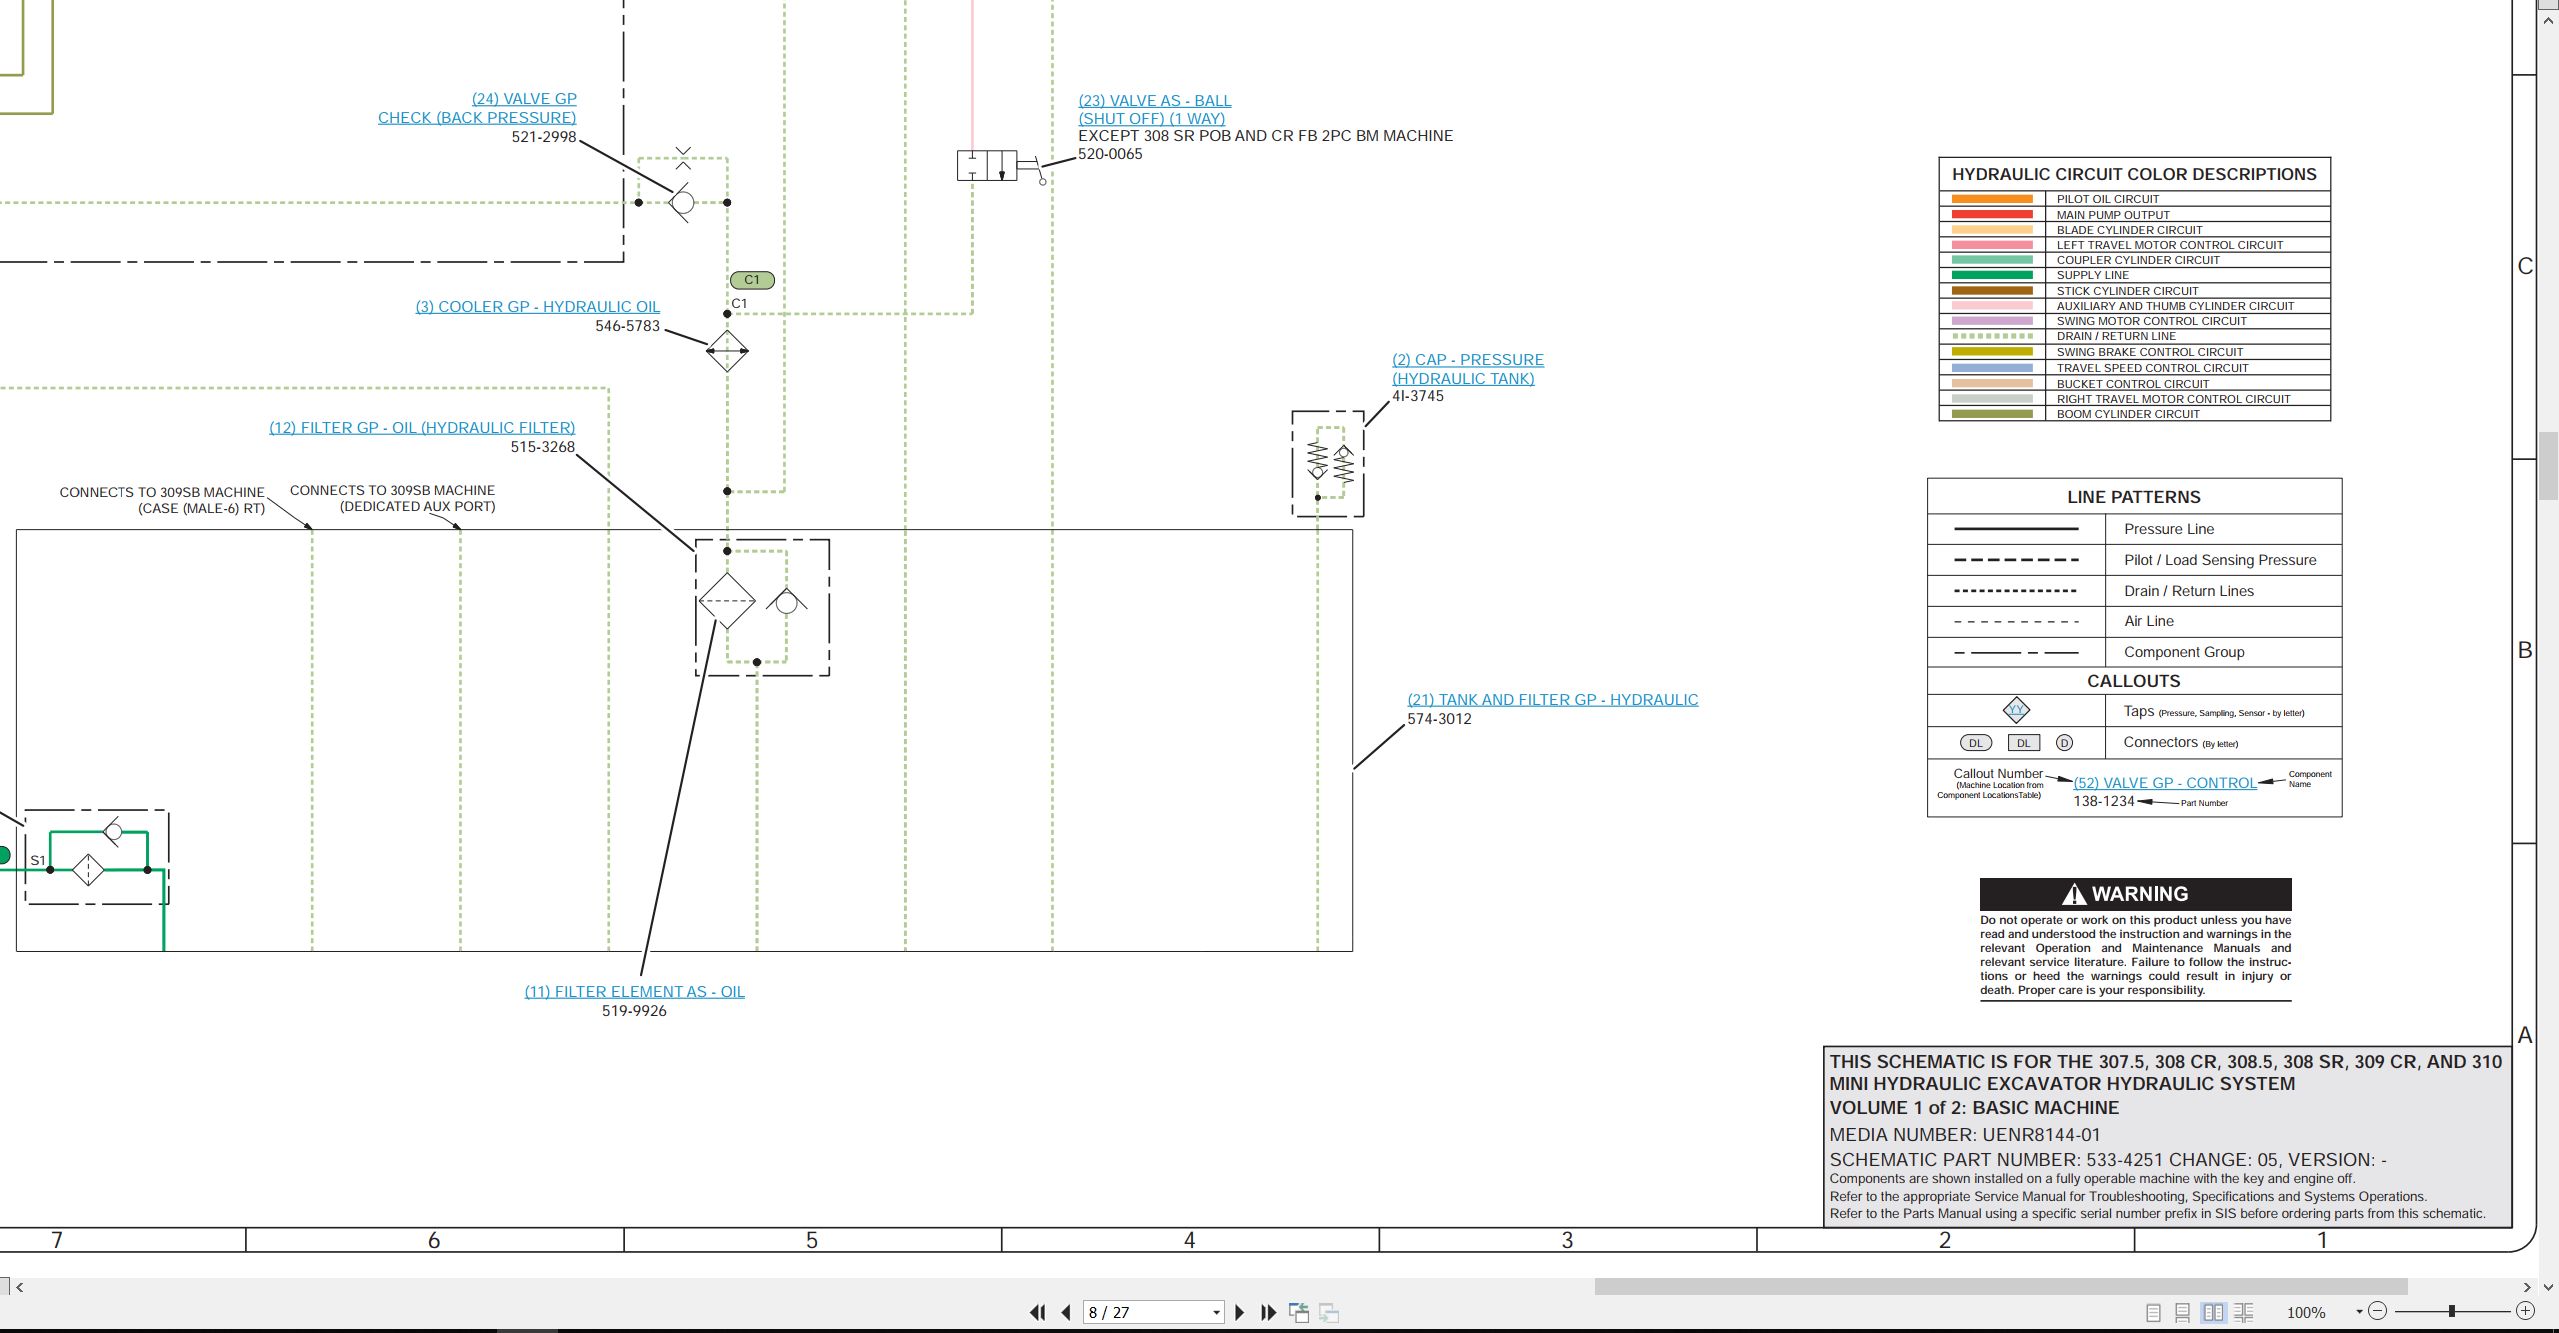Open the (2) CAP - PRESSURE link
2559x1333 pixels.
coord(1467,360)
